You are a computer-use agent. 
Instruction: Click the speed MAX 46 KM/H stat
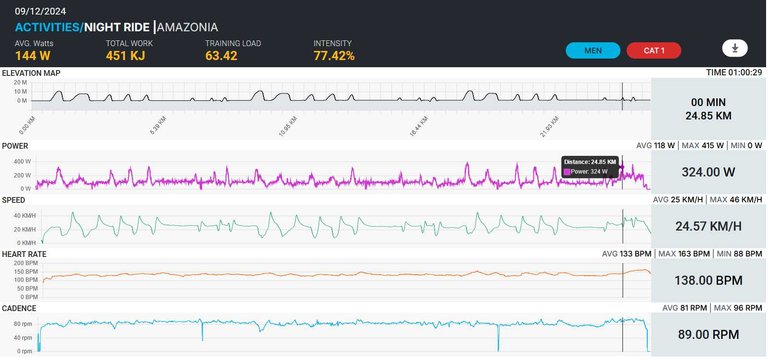736,200
